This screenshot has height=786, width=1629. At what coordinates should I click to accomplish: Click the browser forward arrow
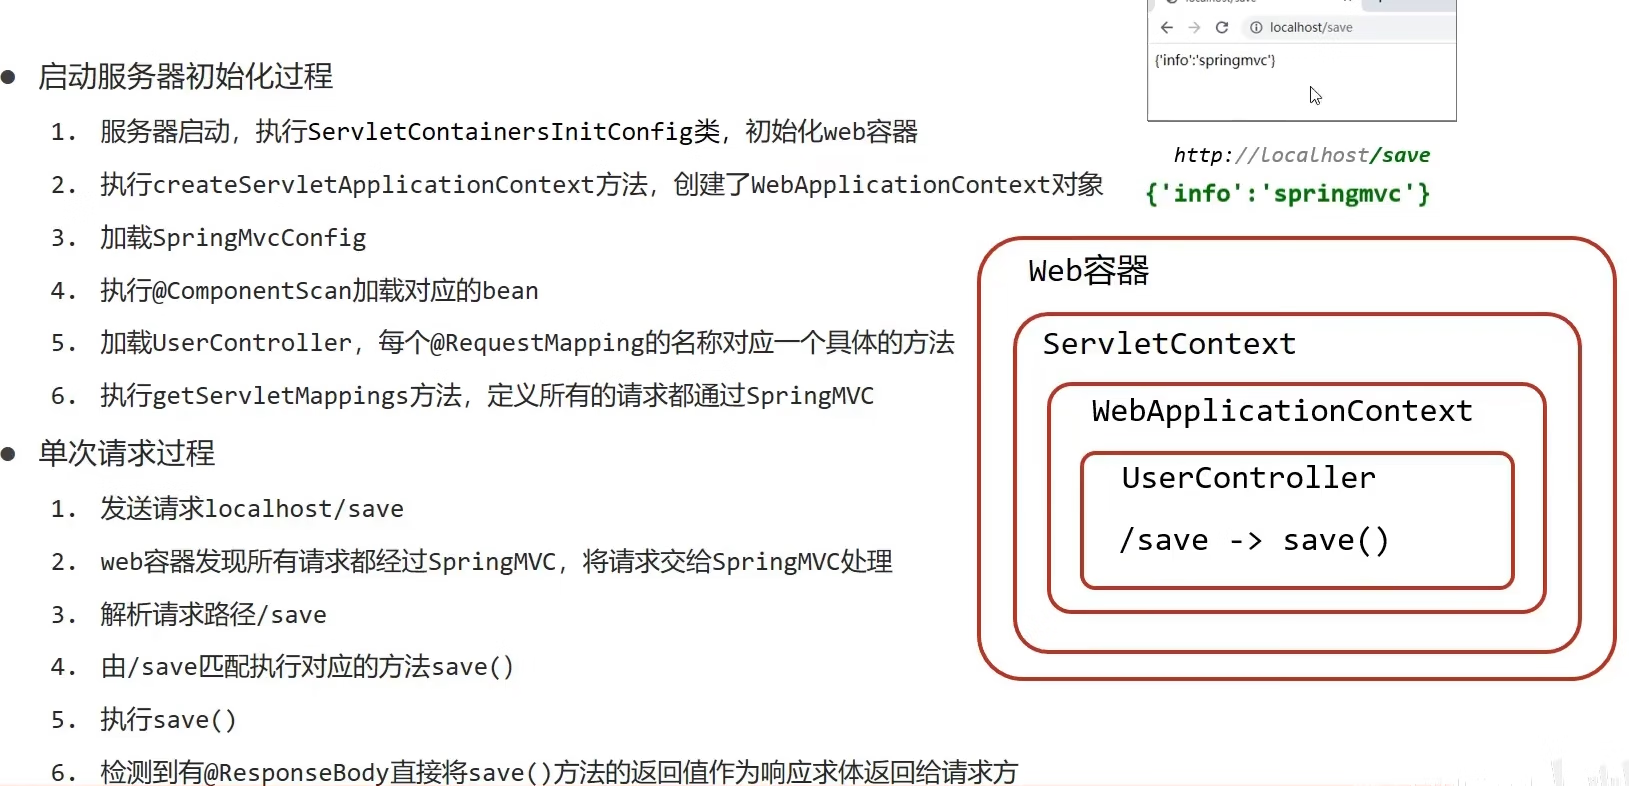point(1194,27)
